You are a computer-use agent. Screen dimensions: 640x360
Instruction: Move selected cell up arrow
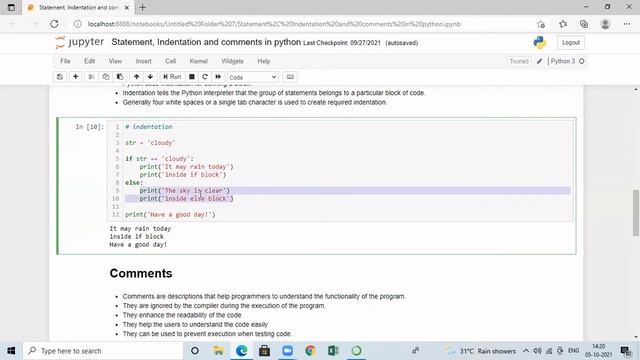click(x=136, y=77)
